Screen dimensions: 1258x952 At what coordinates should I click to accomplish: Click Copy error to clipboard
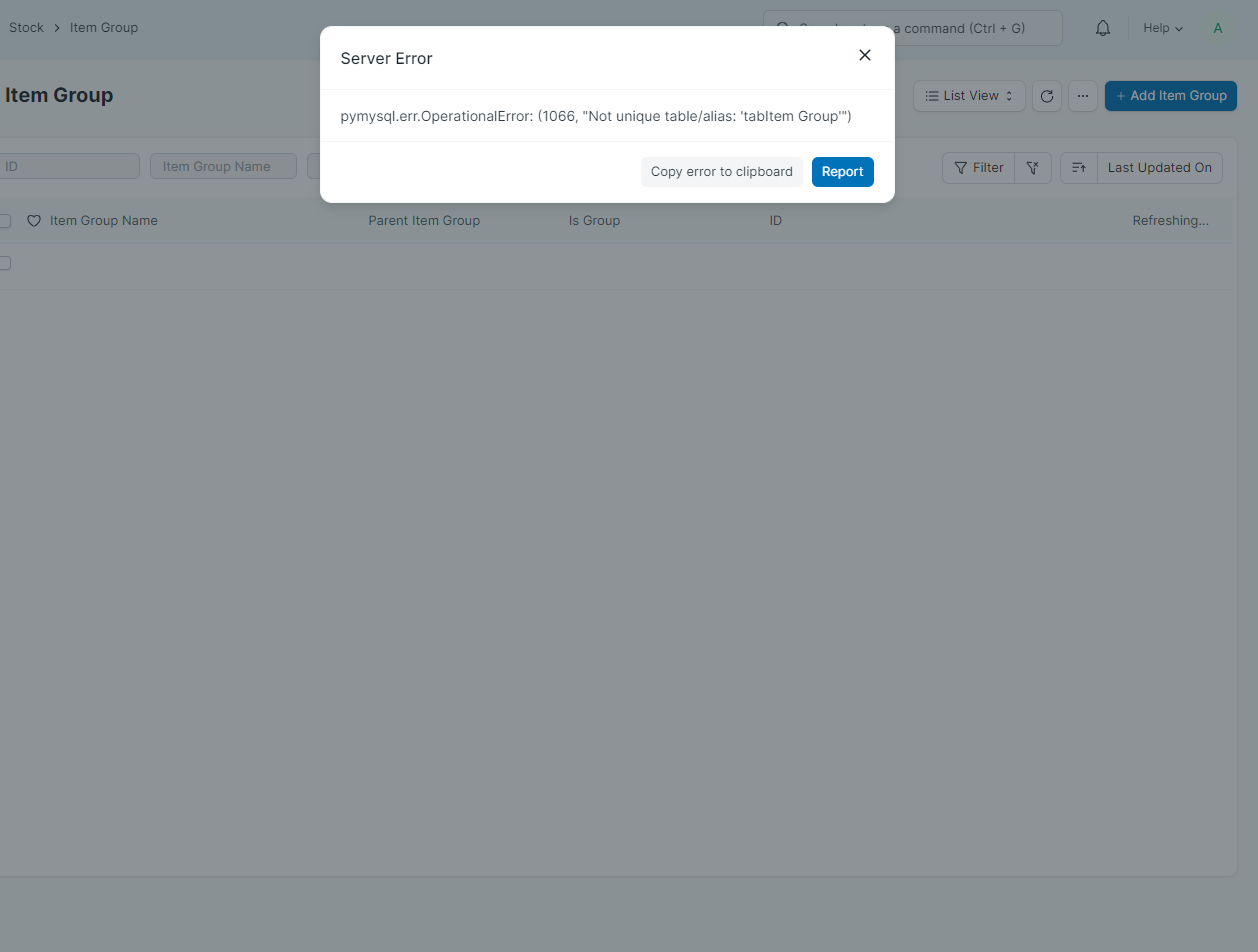tap(721, 171)
